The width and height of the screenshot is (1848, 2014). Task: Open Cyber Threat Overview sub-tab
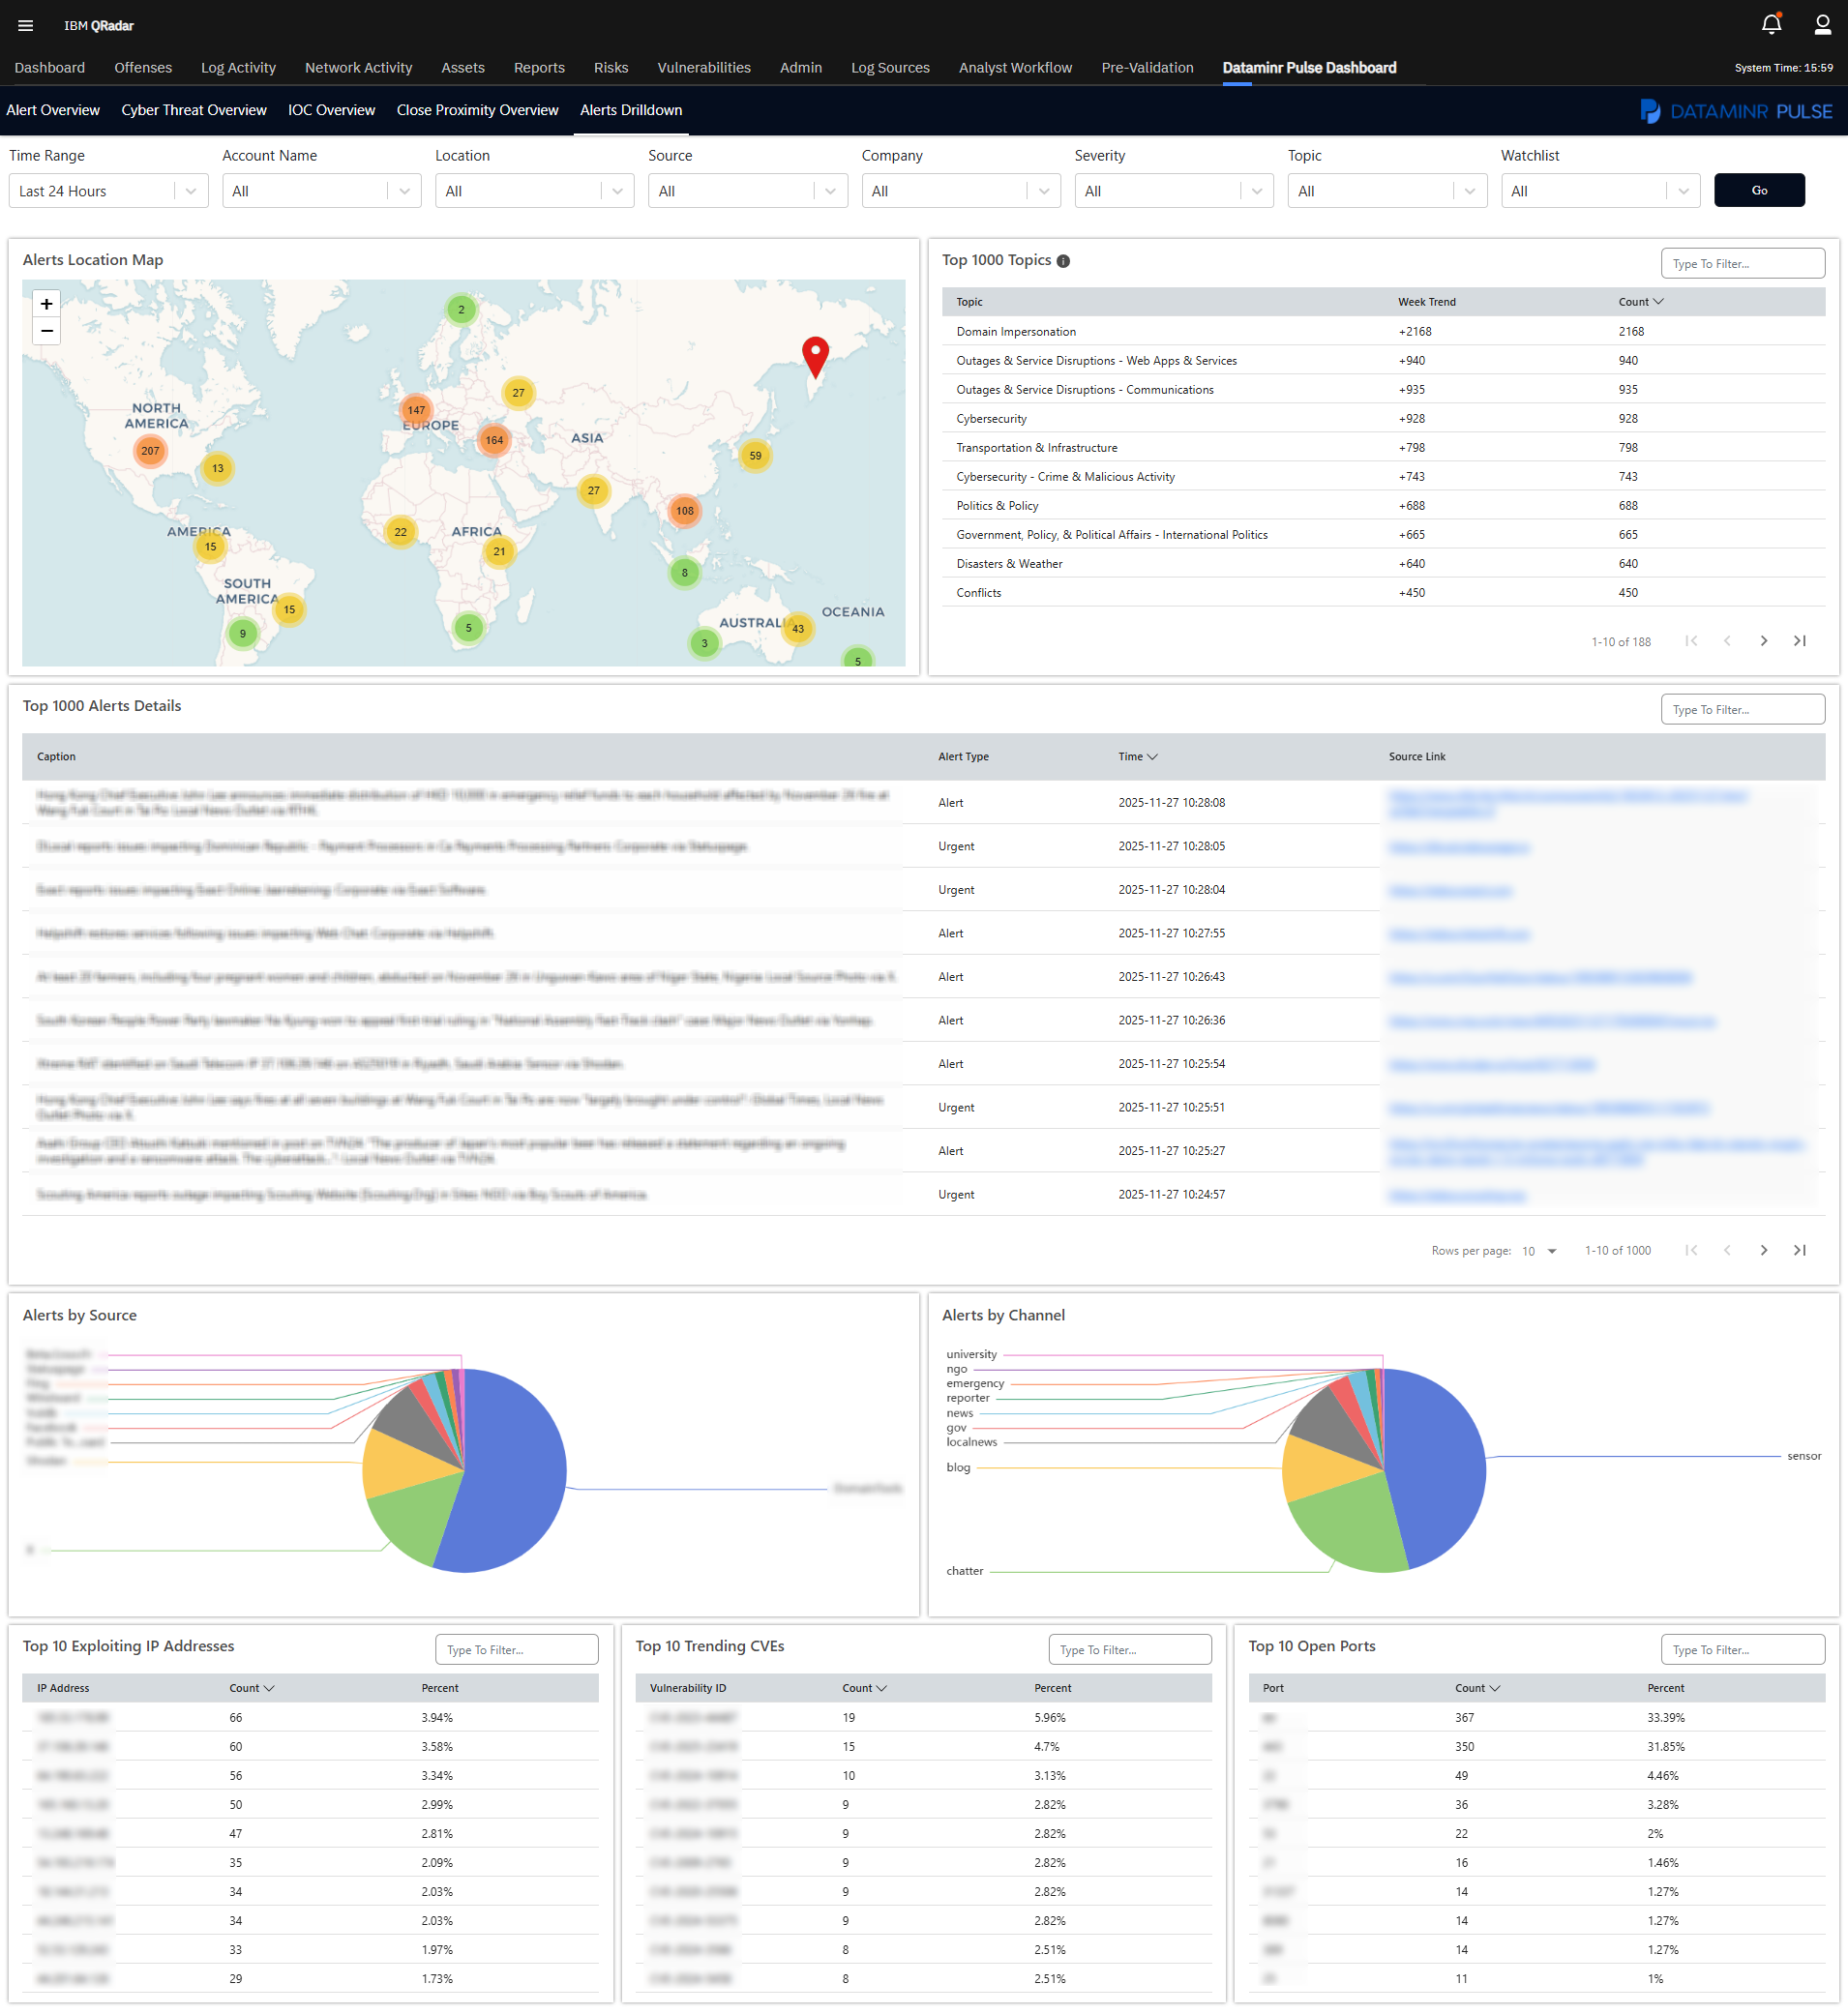click(x=194, y=110)
